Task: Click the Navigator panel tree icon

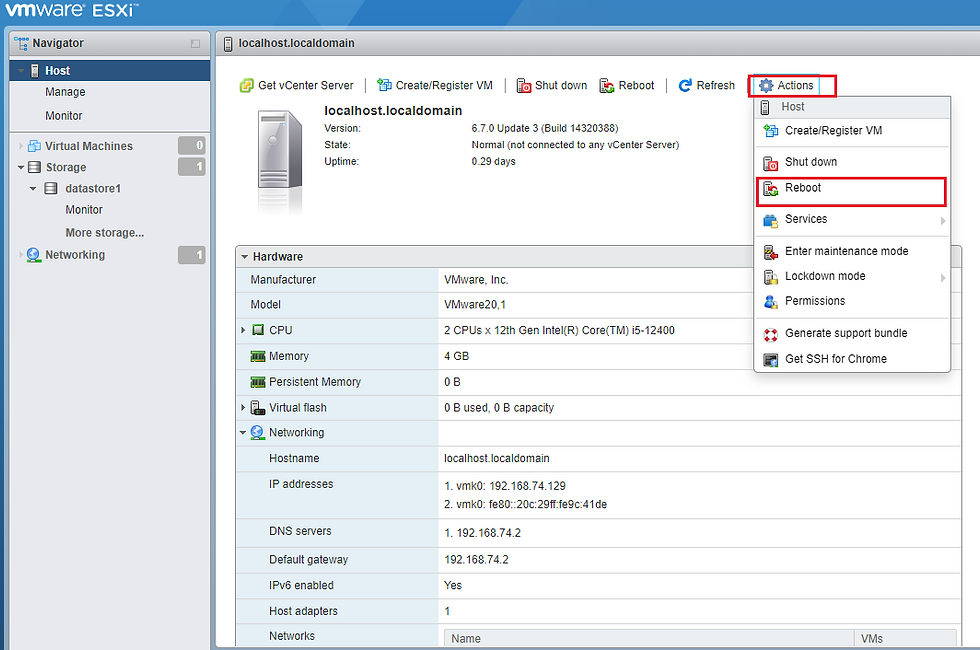Action: point(22,43)
